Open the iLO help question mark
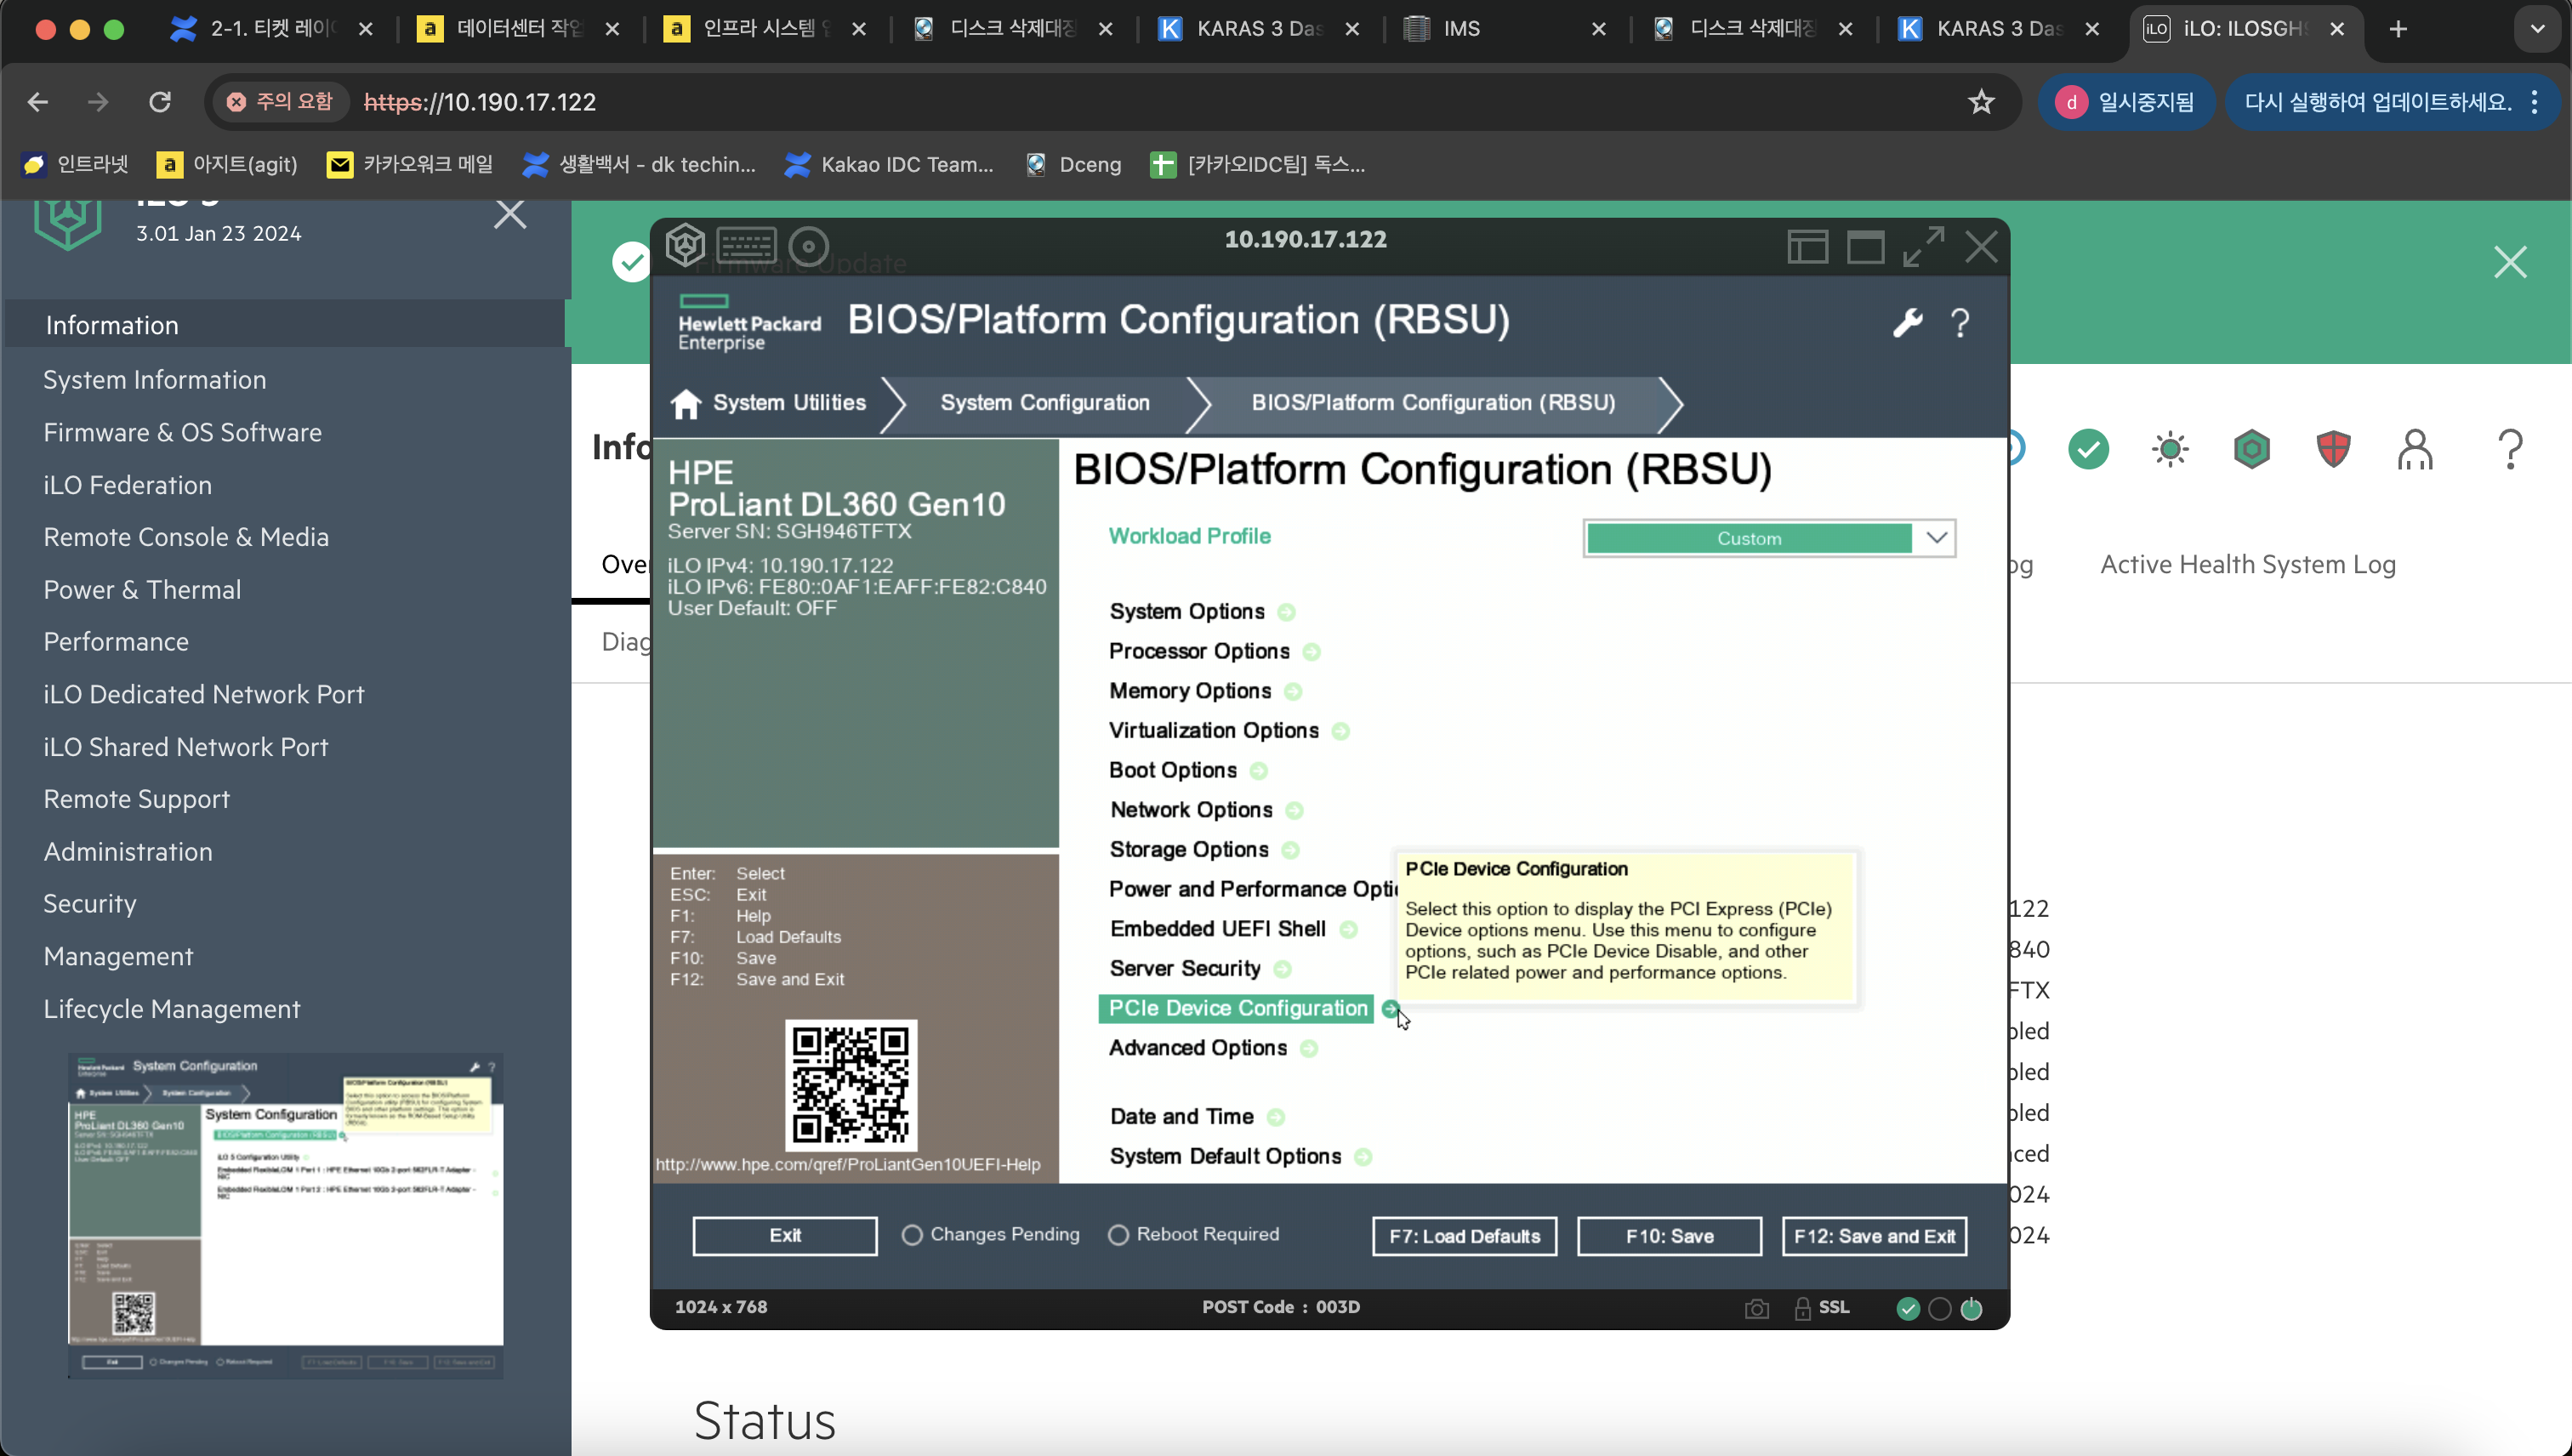This screenshot has height=1456, width=2572. 2510,449
